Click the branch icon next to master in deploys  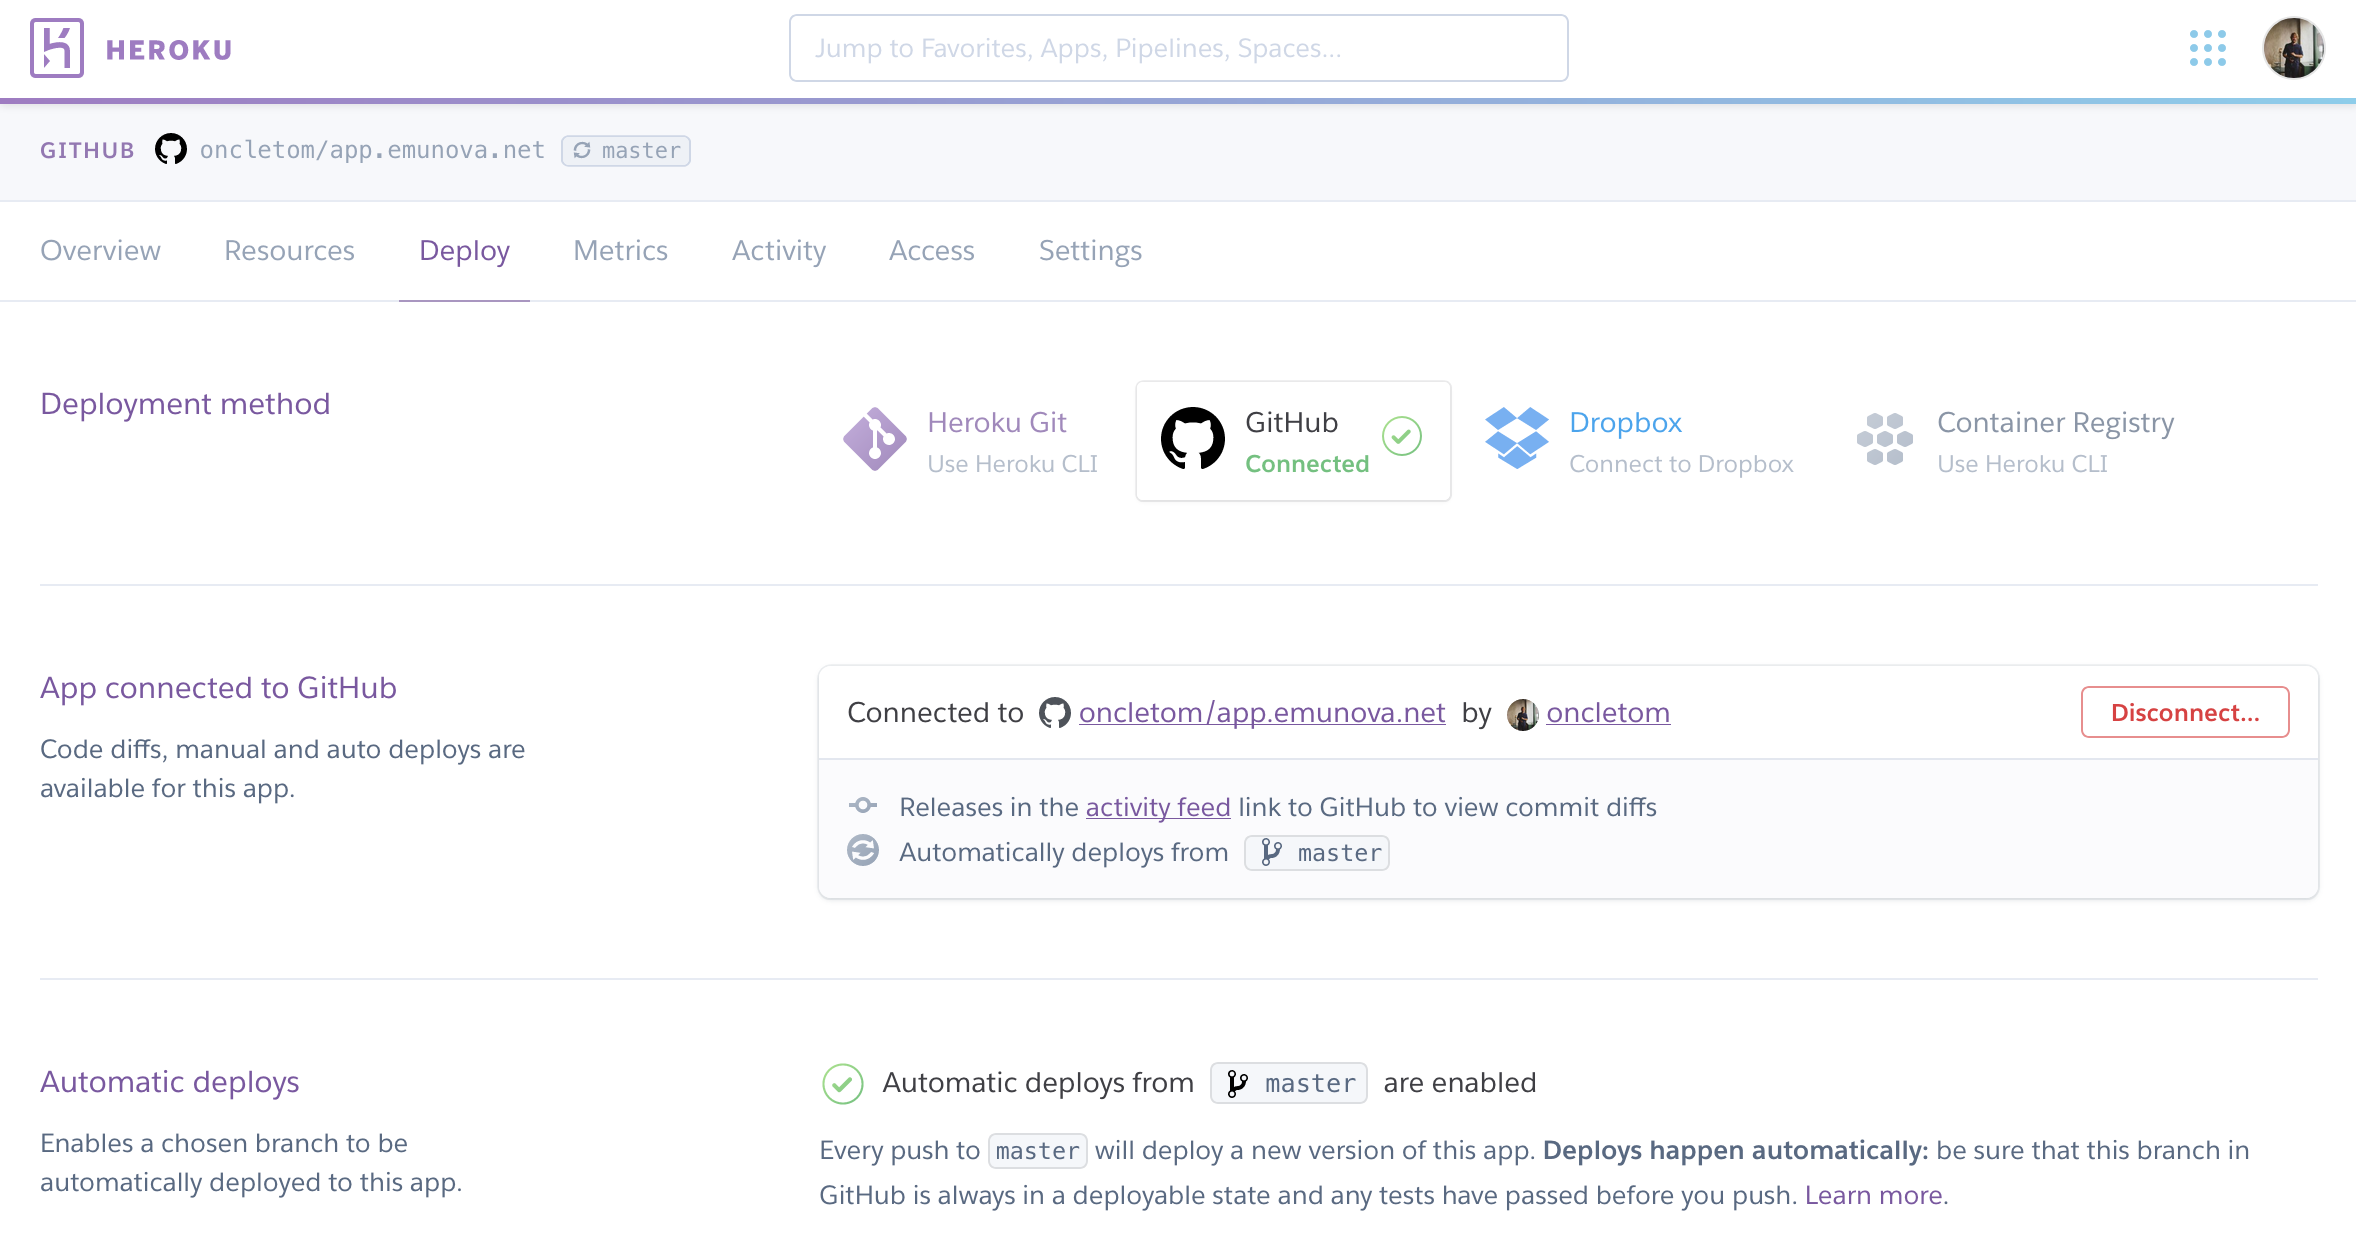click(x=1271, y=853)
